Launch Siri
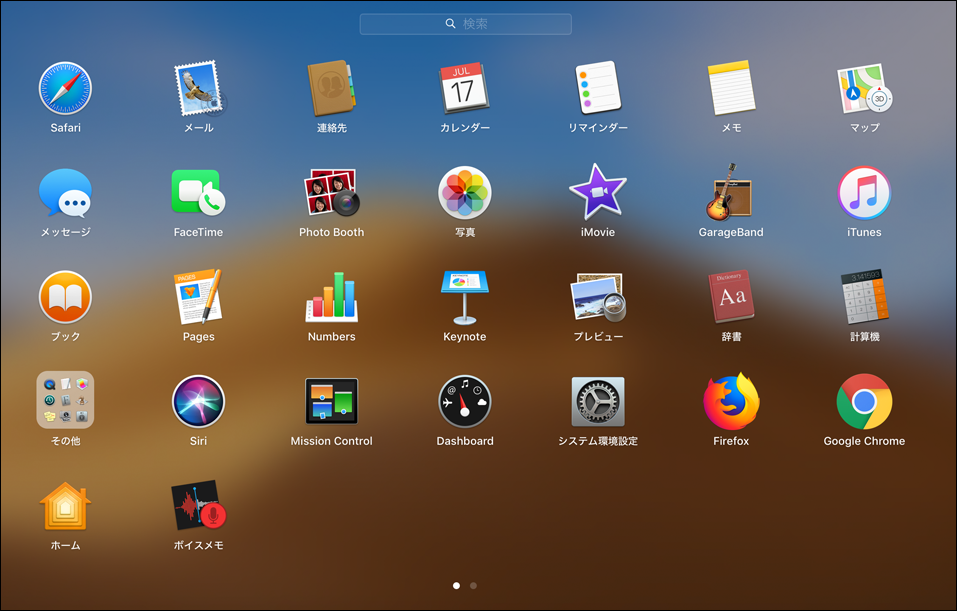This screenshot has height=611, width=957. (x=198, y=402)
